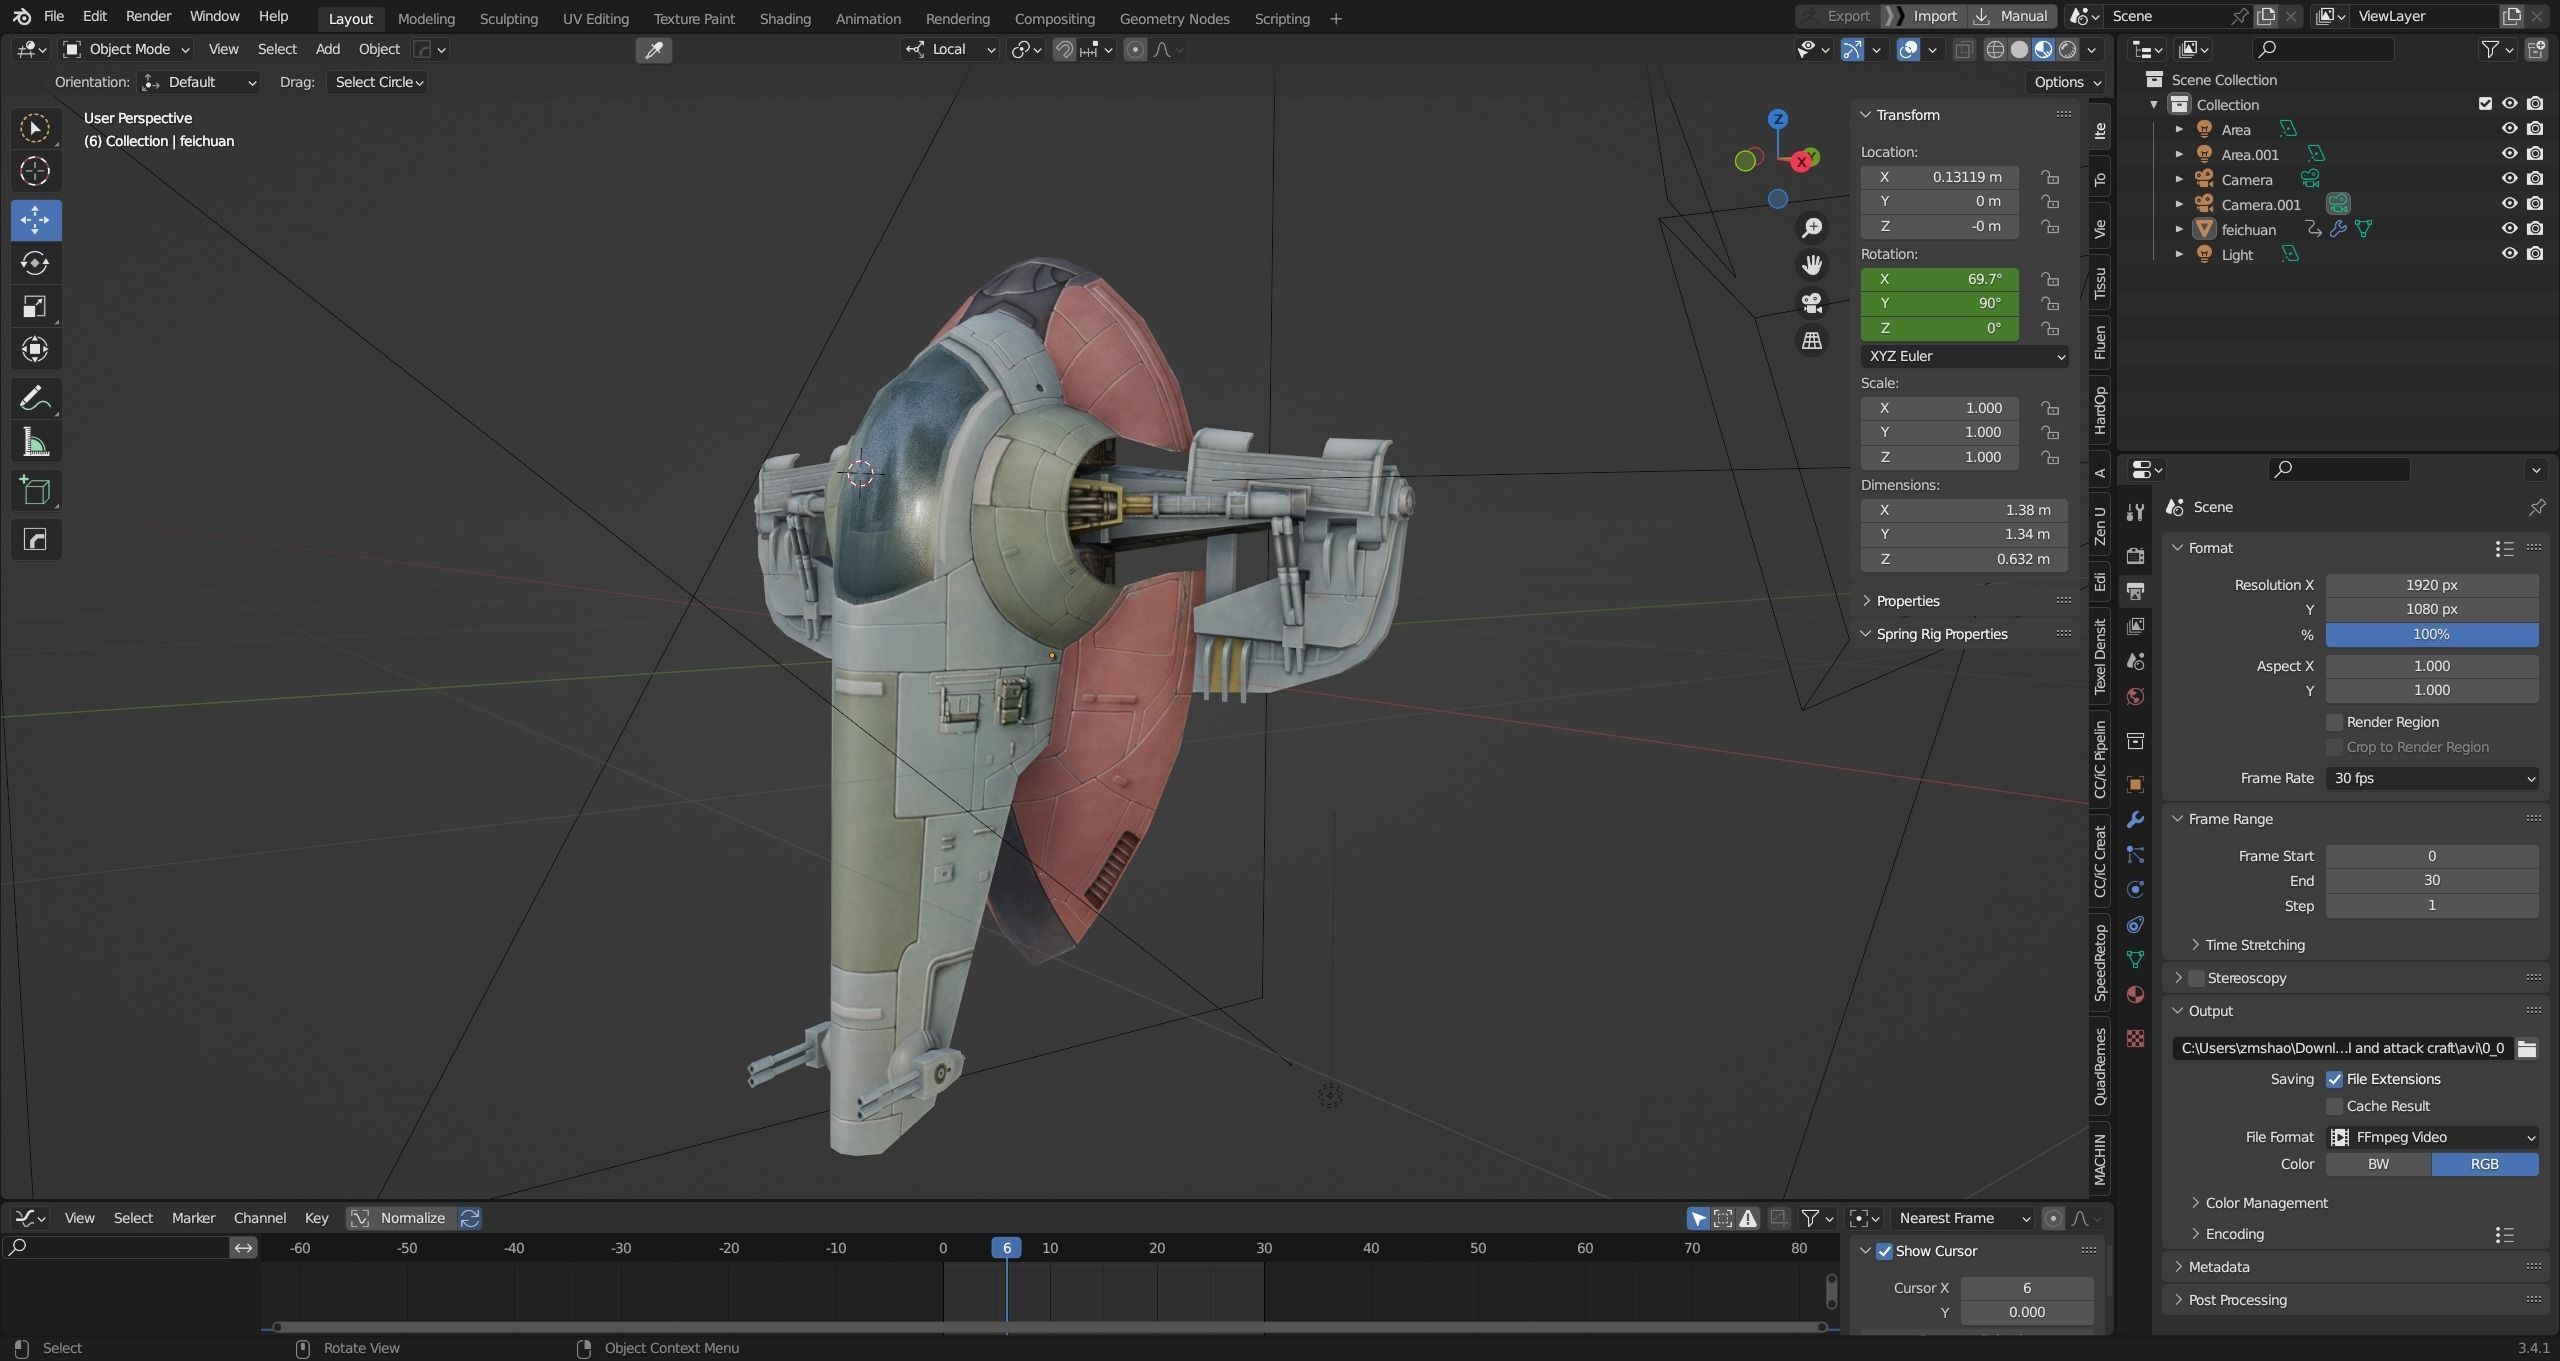
Task: Open the Material properties tab icon
Action: [x=2135, y=994]
